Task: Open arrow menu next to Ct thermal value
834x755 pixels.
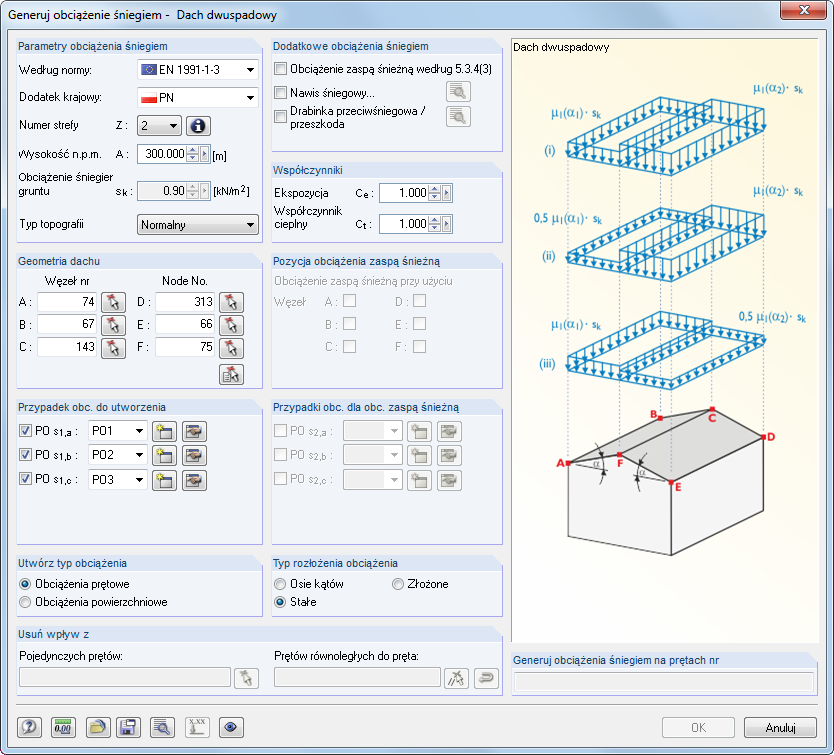Action: (447, 224)
